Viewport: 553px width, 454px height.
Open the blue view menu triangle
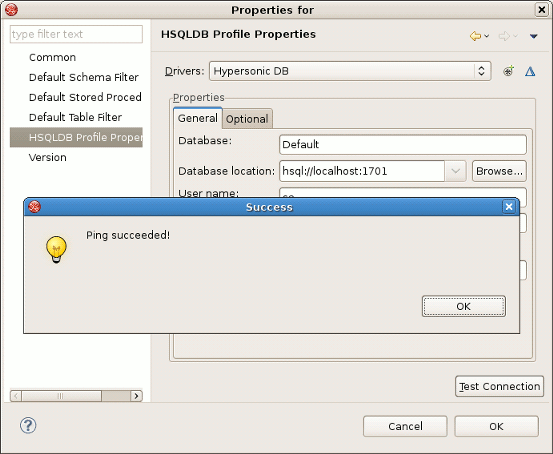point(534,36)
